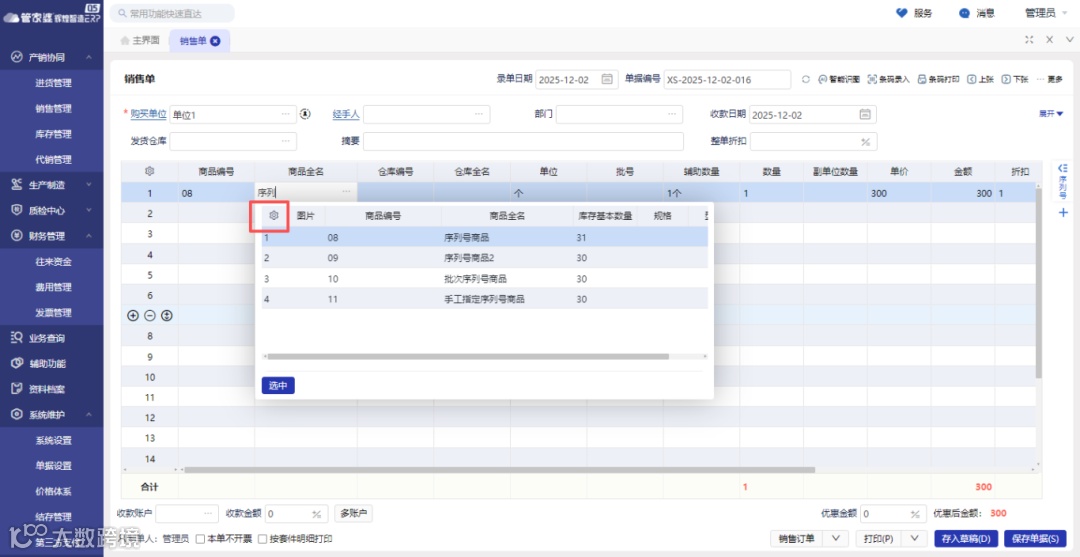This screenshot has width=1080, height=557.
Task: Collapse the 系统维护 sidebar group
Action: 89,415
